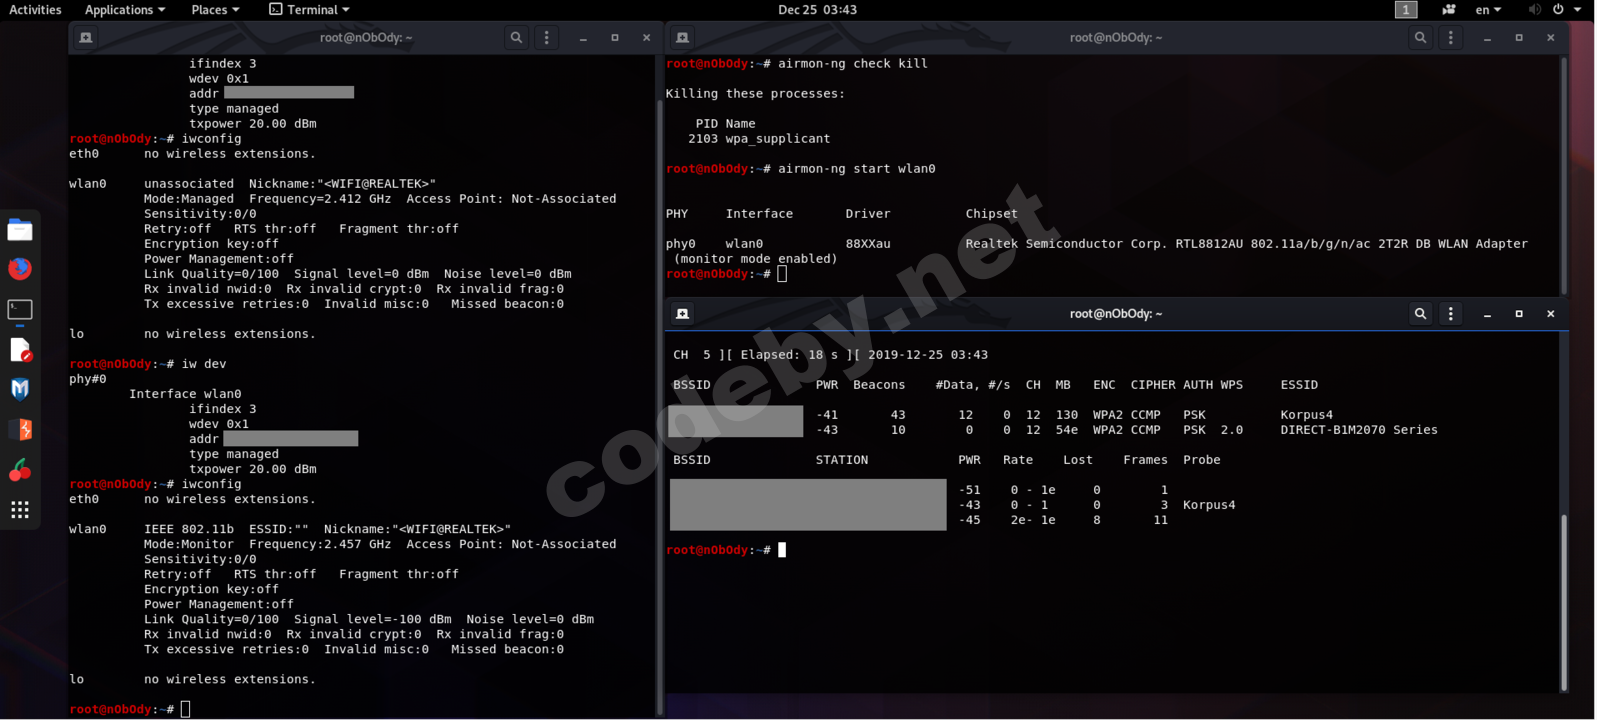Click the 'Beacons' column header
The image size is (1600, 720).
pos(879,385)
